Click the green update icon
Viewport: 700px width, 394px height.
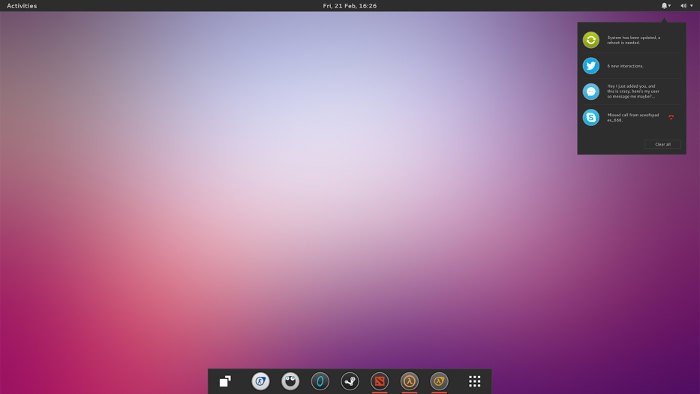[591, 40]
